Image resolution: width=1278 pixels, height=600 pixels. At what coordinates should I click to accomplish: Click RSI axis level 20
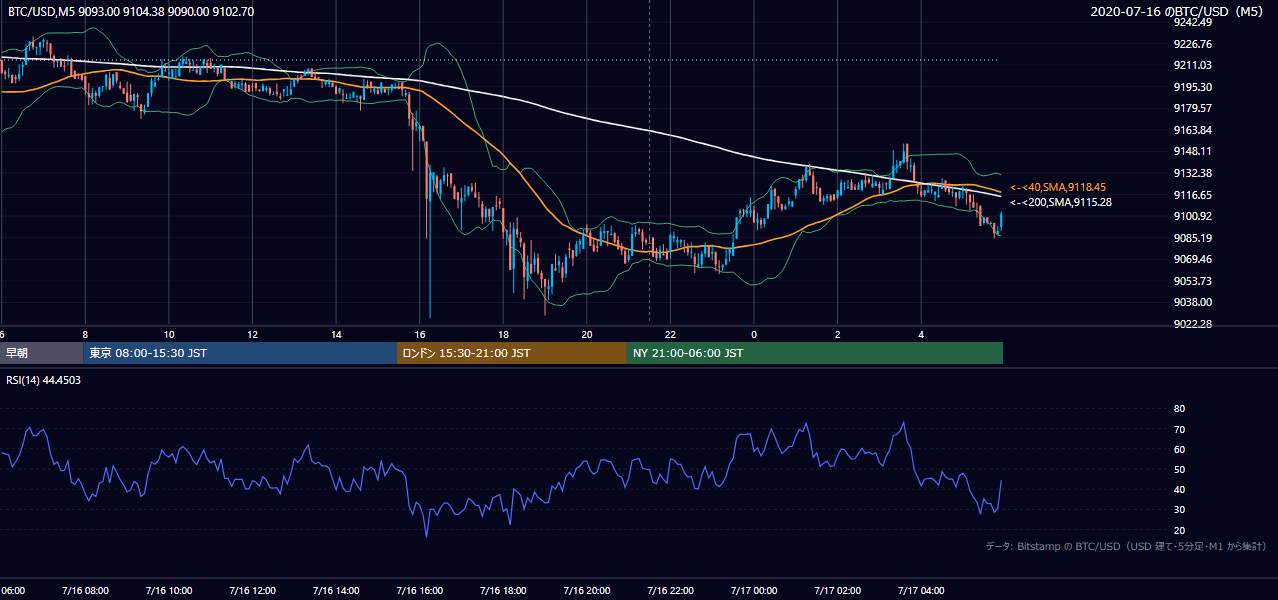1179,530
